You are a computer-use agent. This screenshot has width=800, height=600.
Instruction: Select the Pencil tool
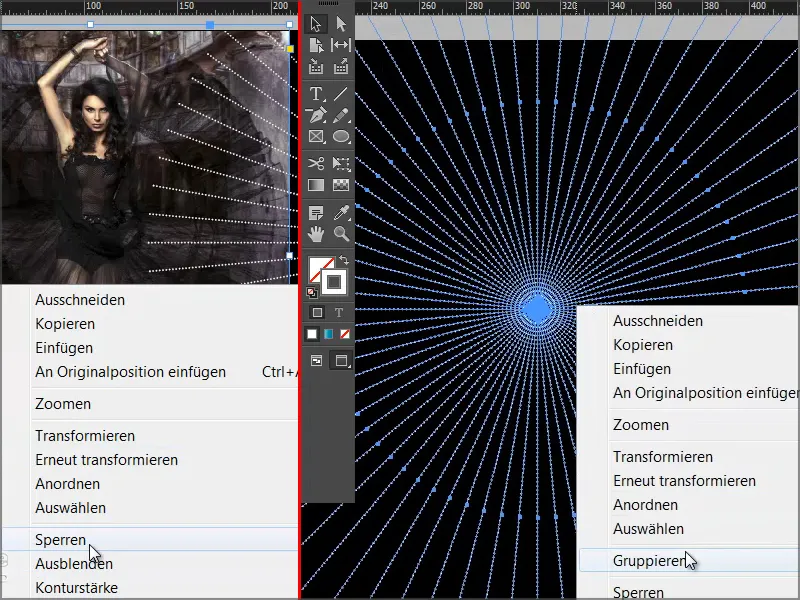[x=341, y=115]
